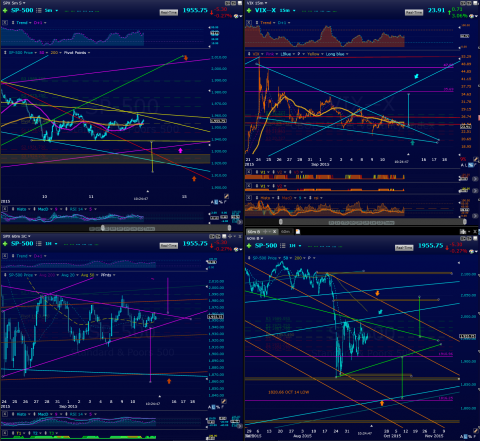
Task: Click the new tab page icon next to 60m tab
Action: [298, 232]
